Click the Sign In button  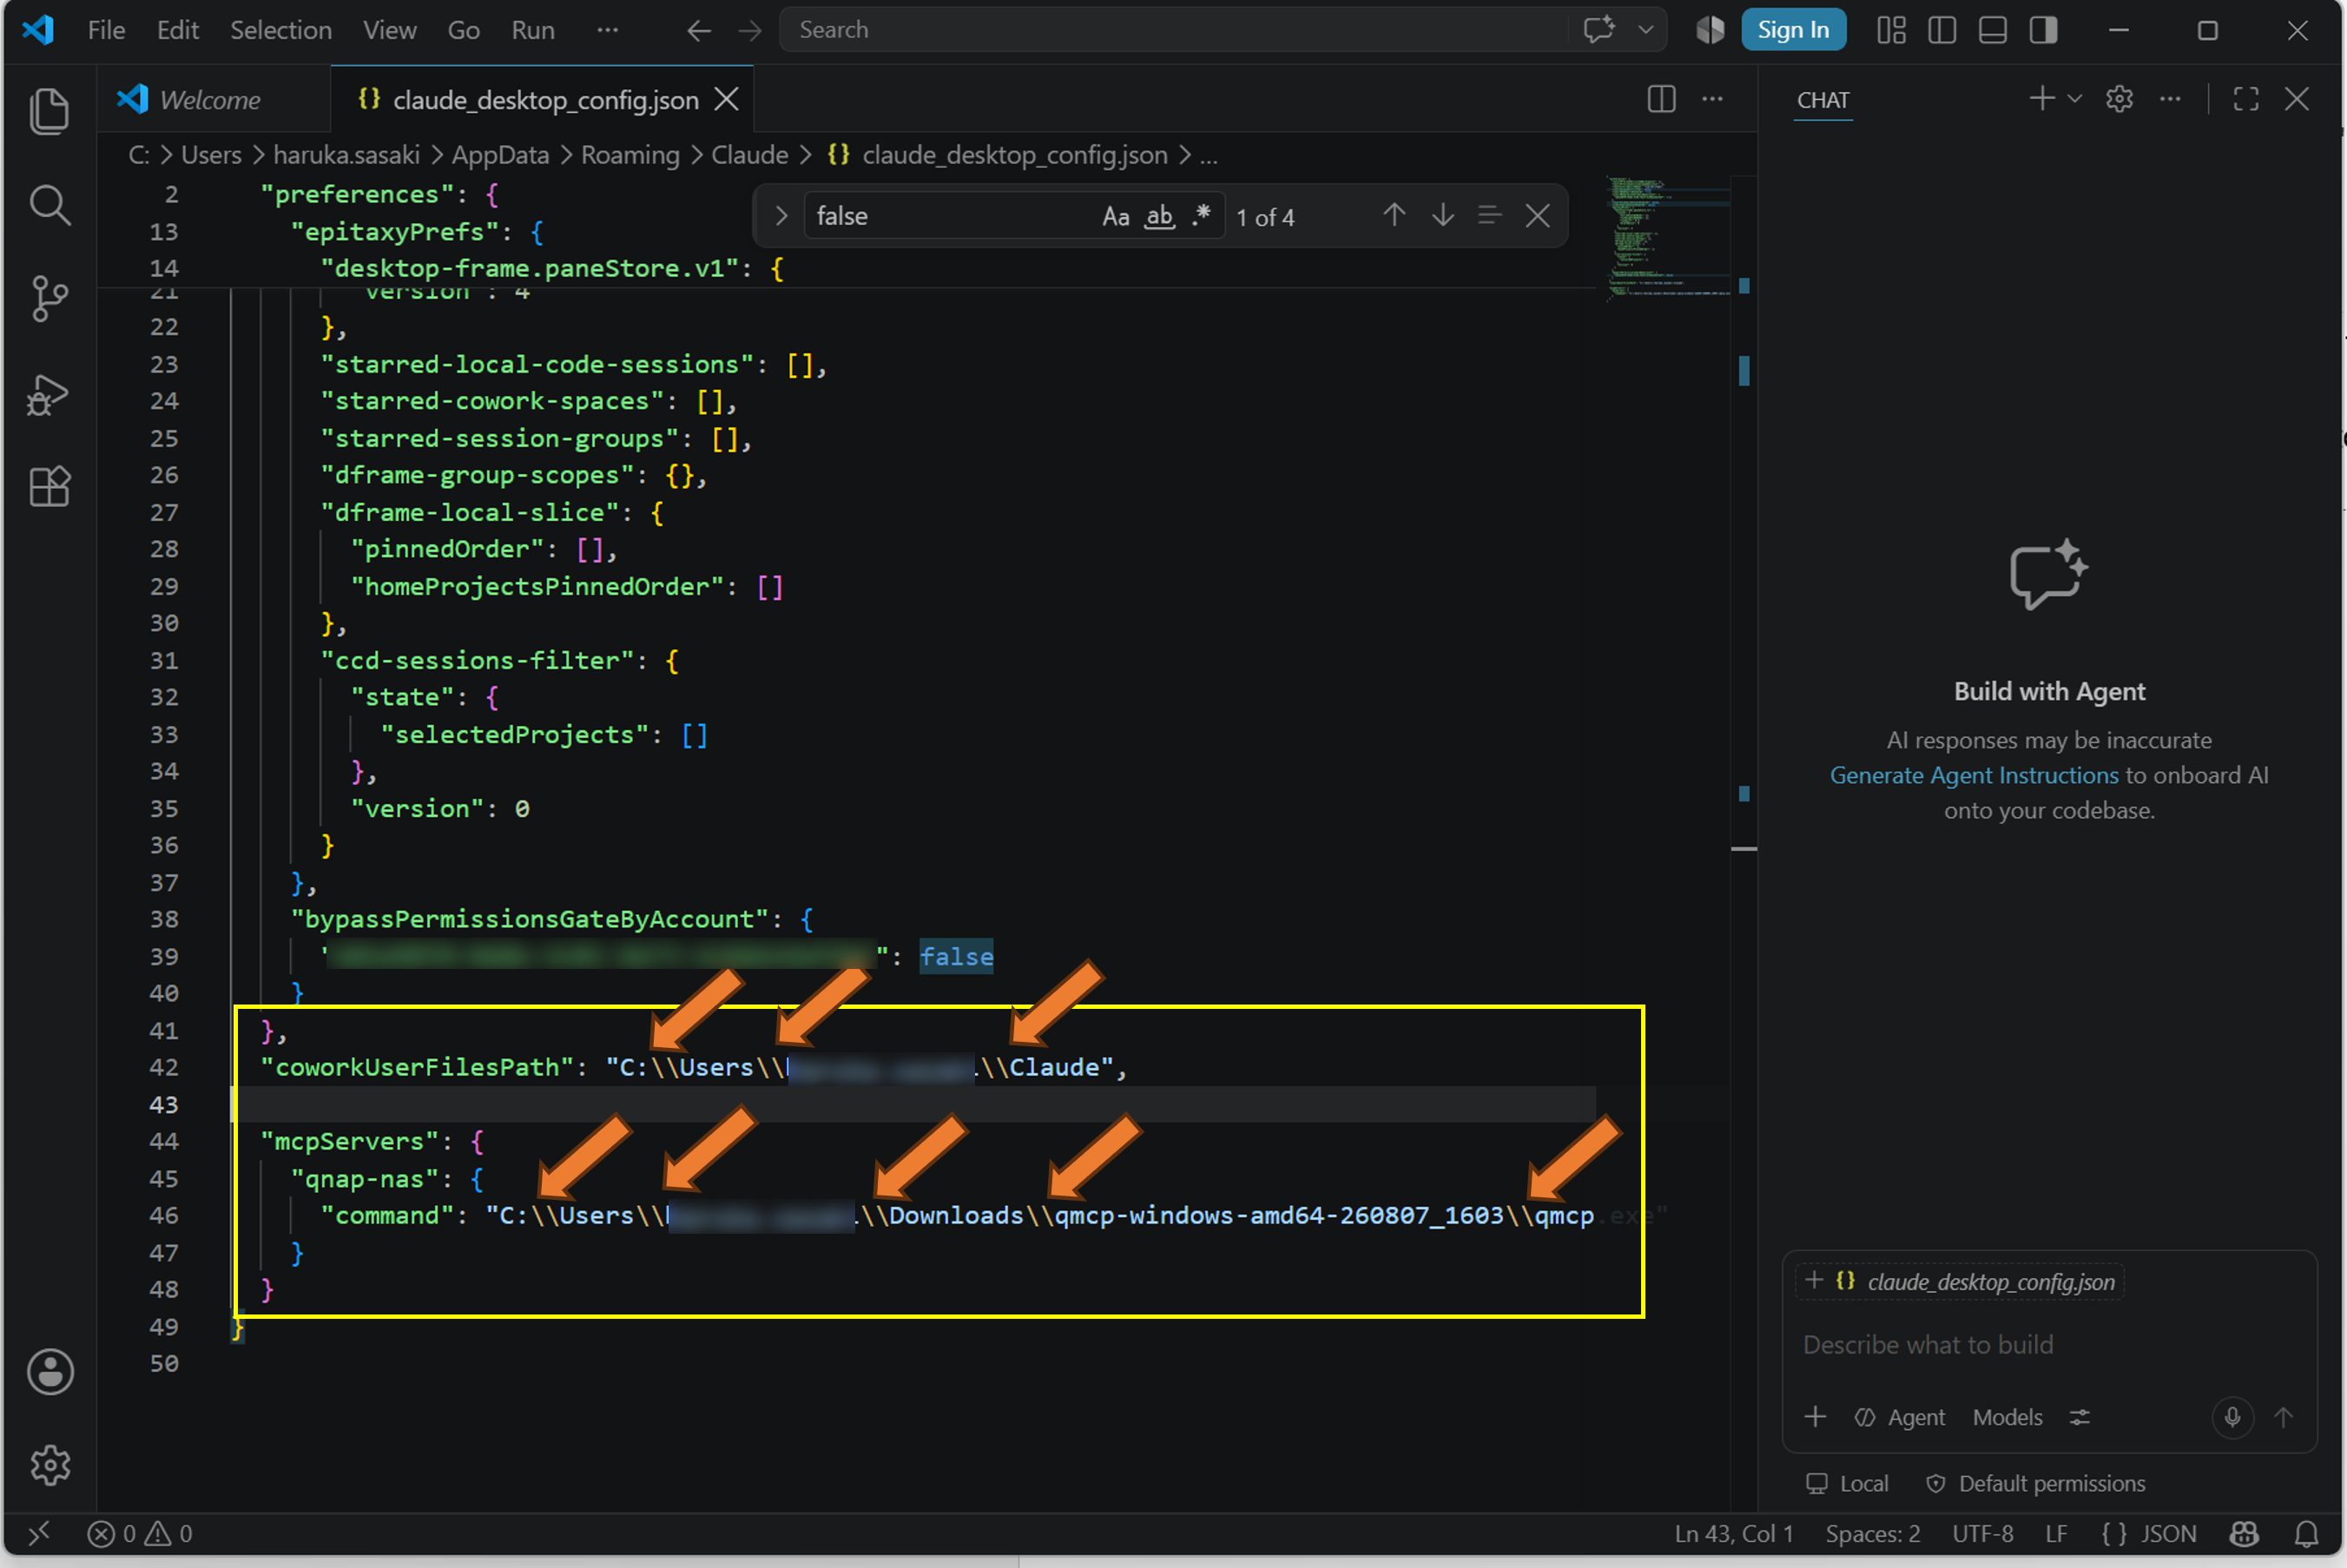(1793, 30)
